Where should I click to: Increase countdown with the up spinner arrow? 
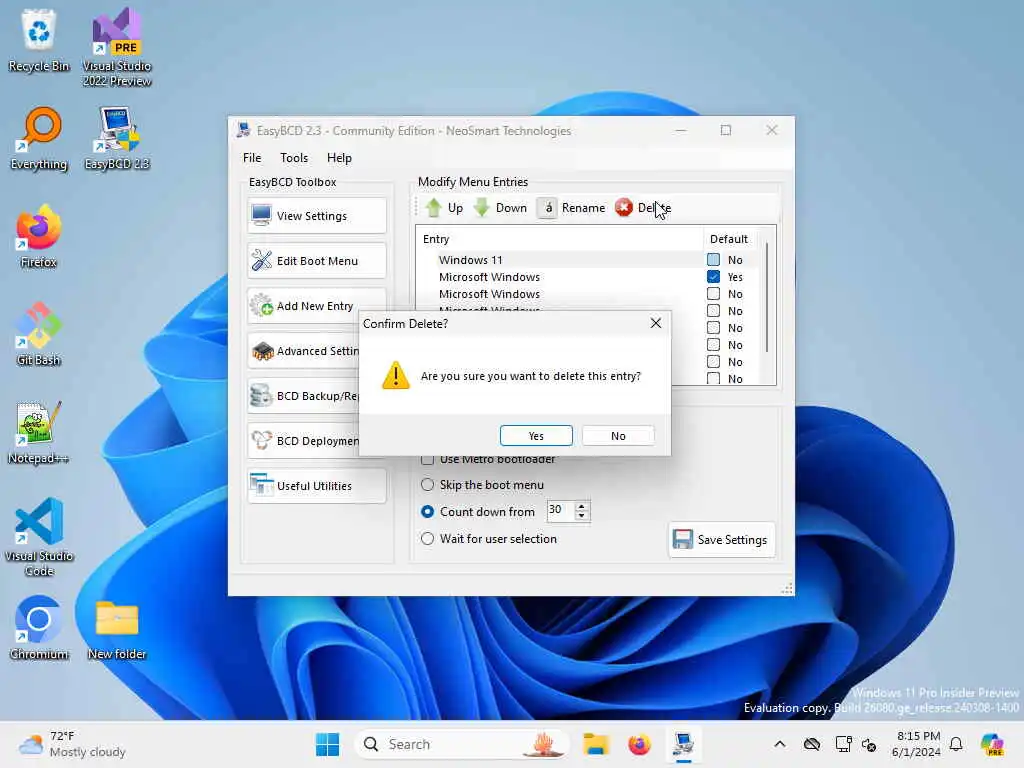[581, 505]
